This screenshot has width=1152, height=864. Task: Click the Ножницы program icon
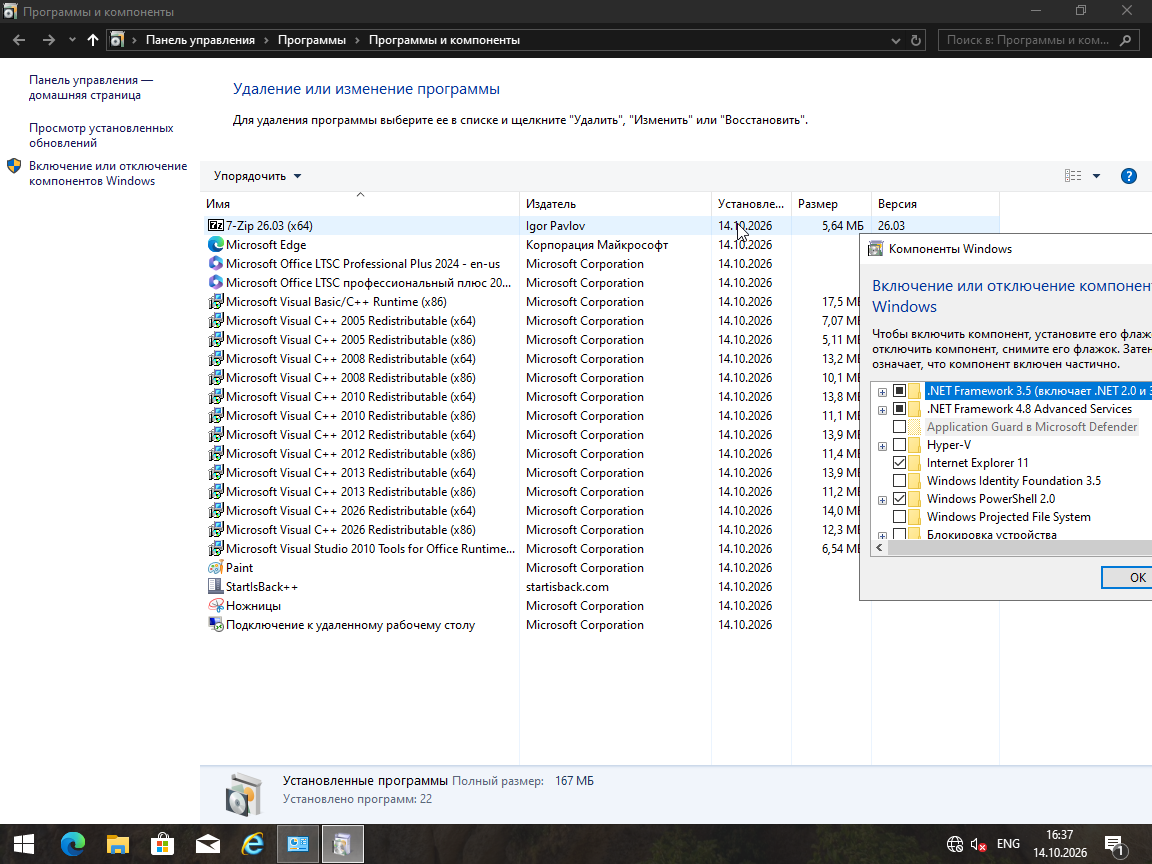point(215,606)
